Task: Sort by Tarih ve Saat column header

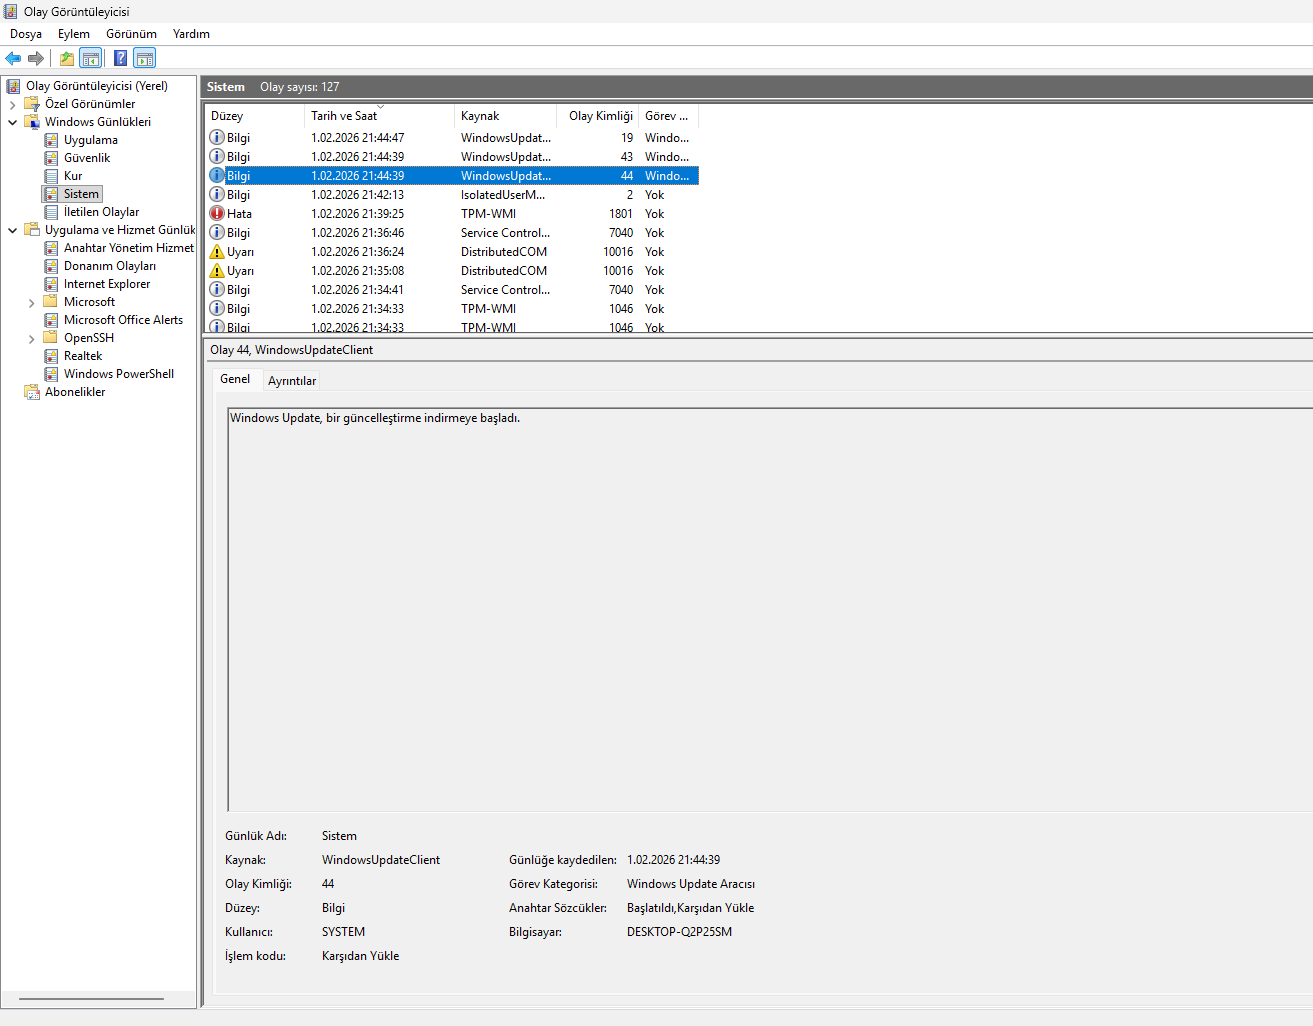Action: coord(379,116)
